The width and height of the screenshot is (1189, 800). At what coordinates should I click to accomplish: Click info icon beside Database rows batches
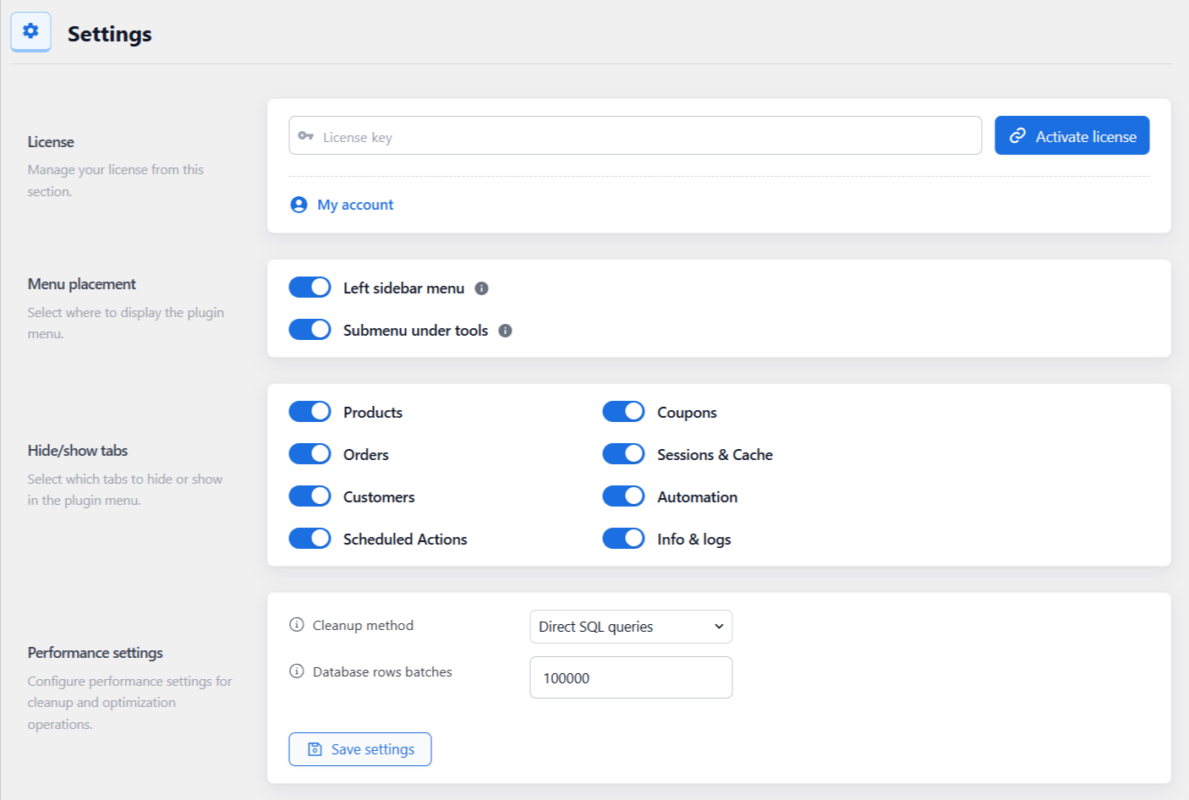[x=296, y=671]
